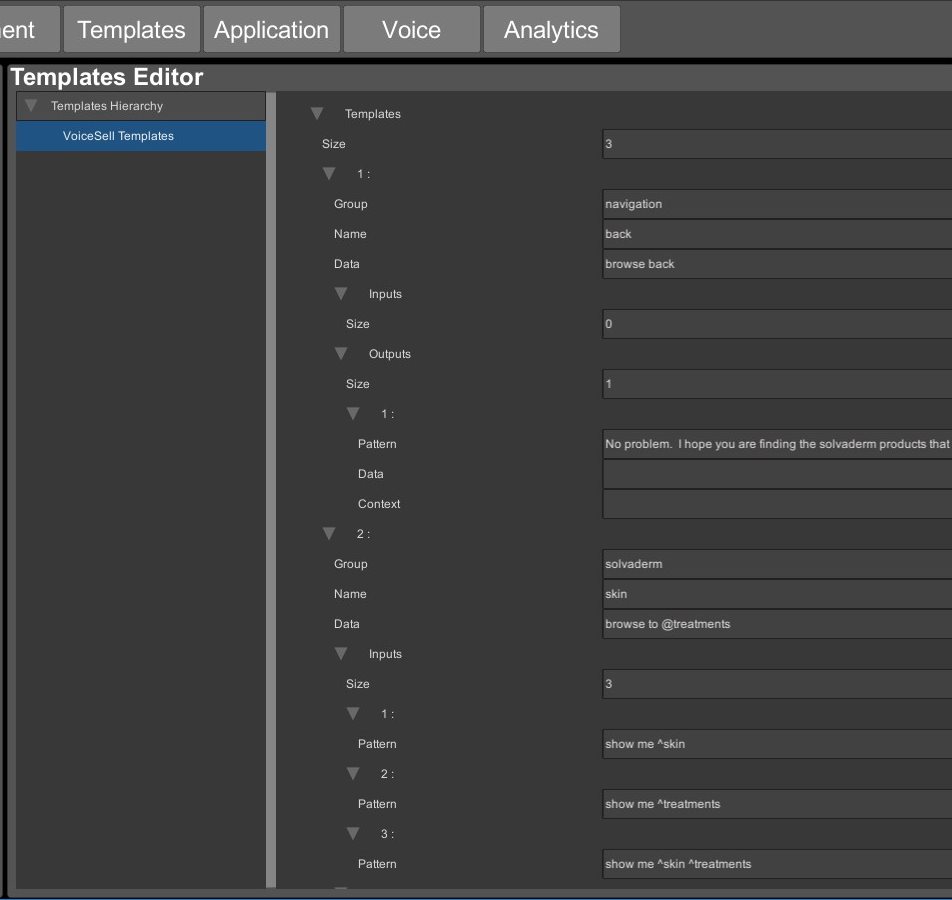The height and width of the screenshot is (900, 952).
Task: Click the empty Context field
Action: pos(777,504)
